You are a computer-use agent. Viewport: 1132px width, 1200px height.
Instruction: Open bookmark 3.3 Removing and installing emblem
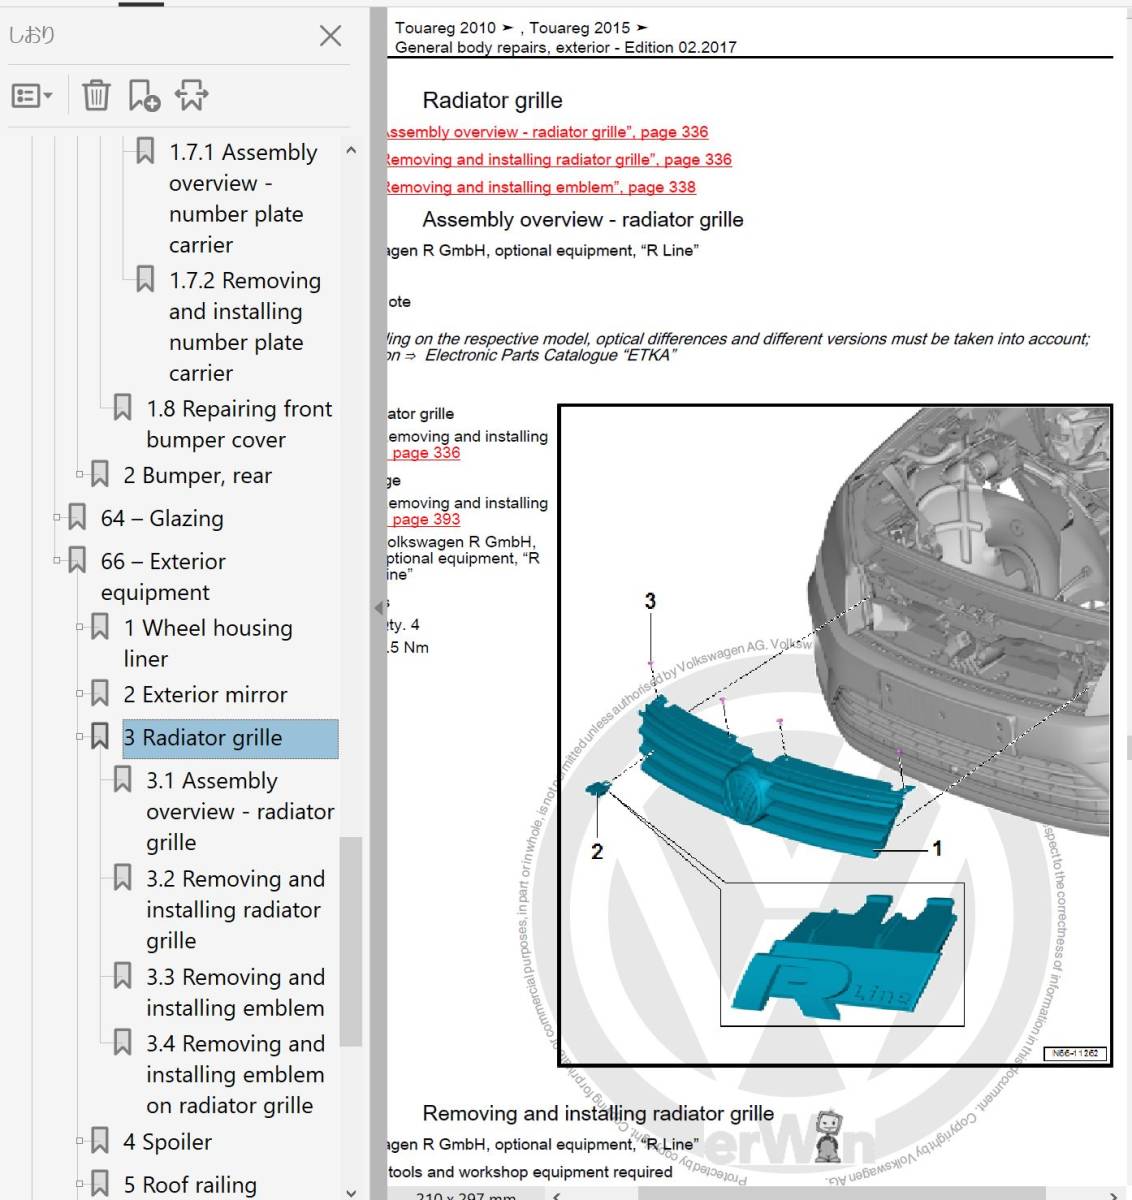pos(235,992)
